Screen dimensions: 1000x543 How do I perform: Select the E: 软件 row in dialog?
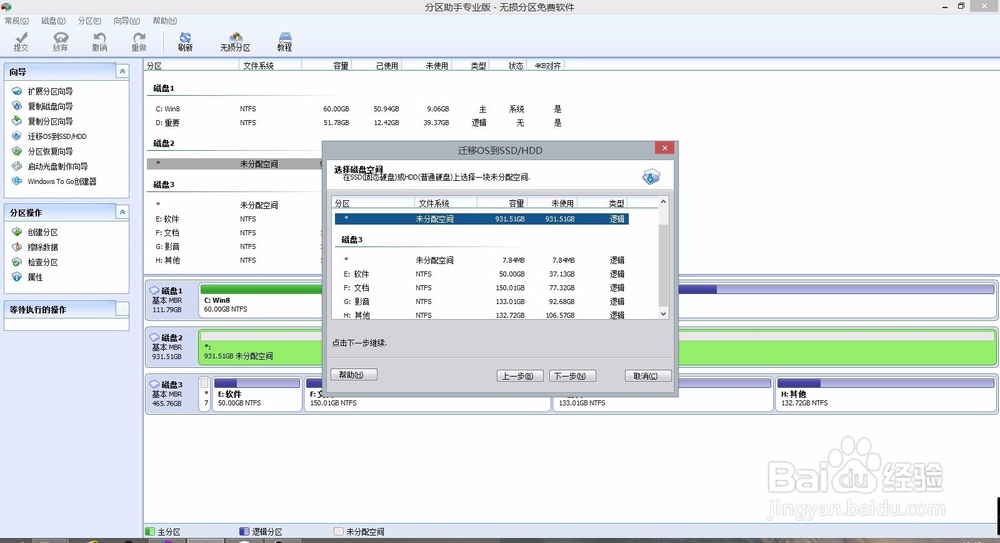(x=482, y=274)
